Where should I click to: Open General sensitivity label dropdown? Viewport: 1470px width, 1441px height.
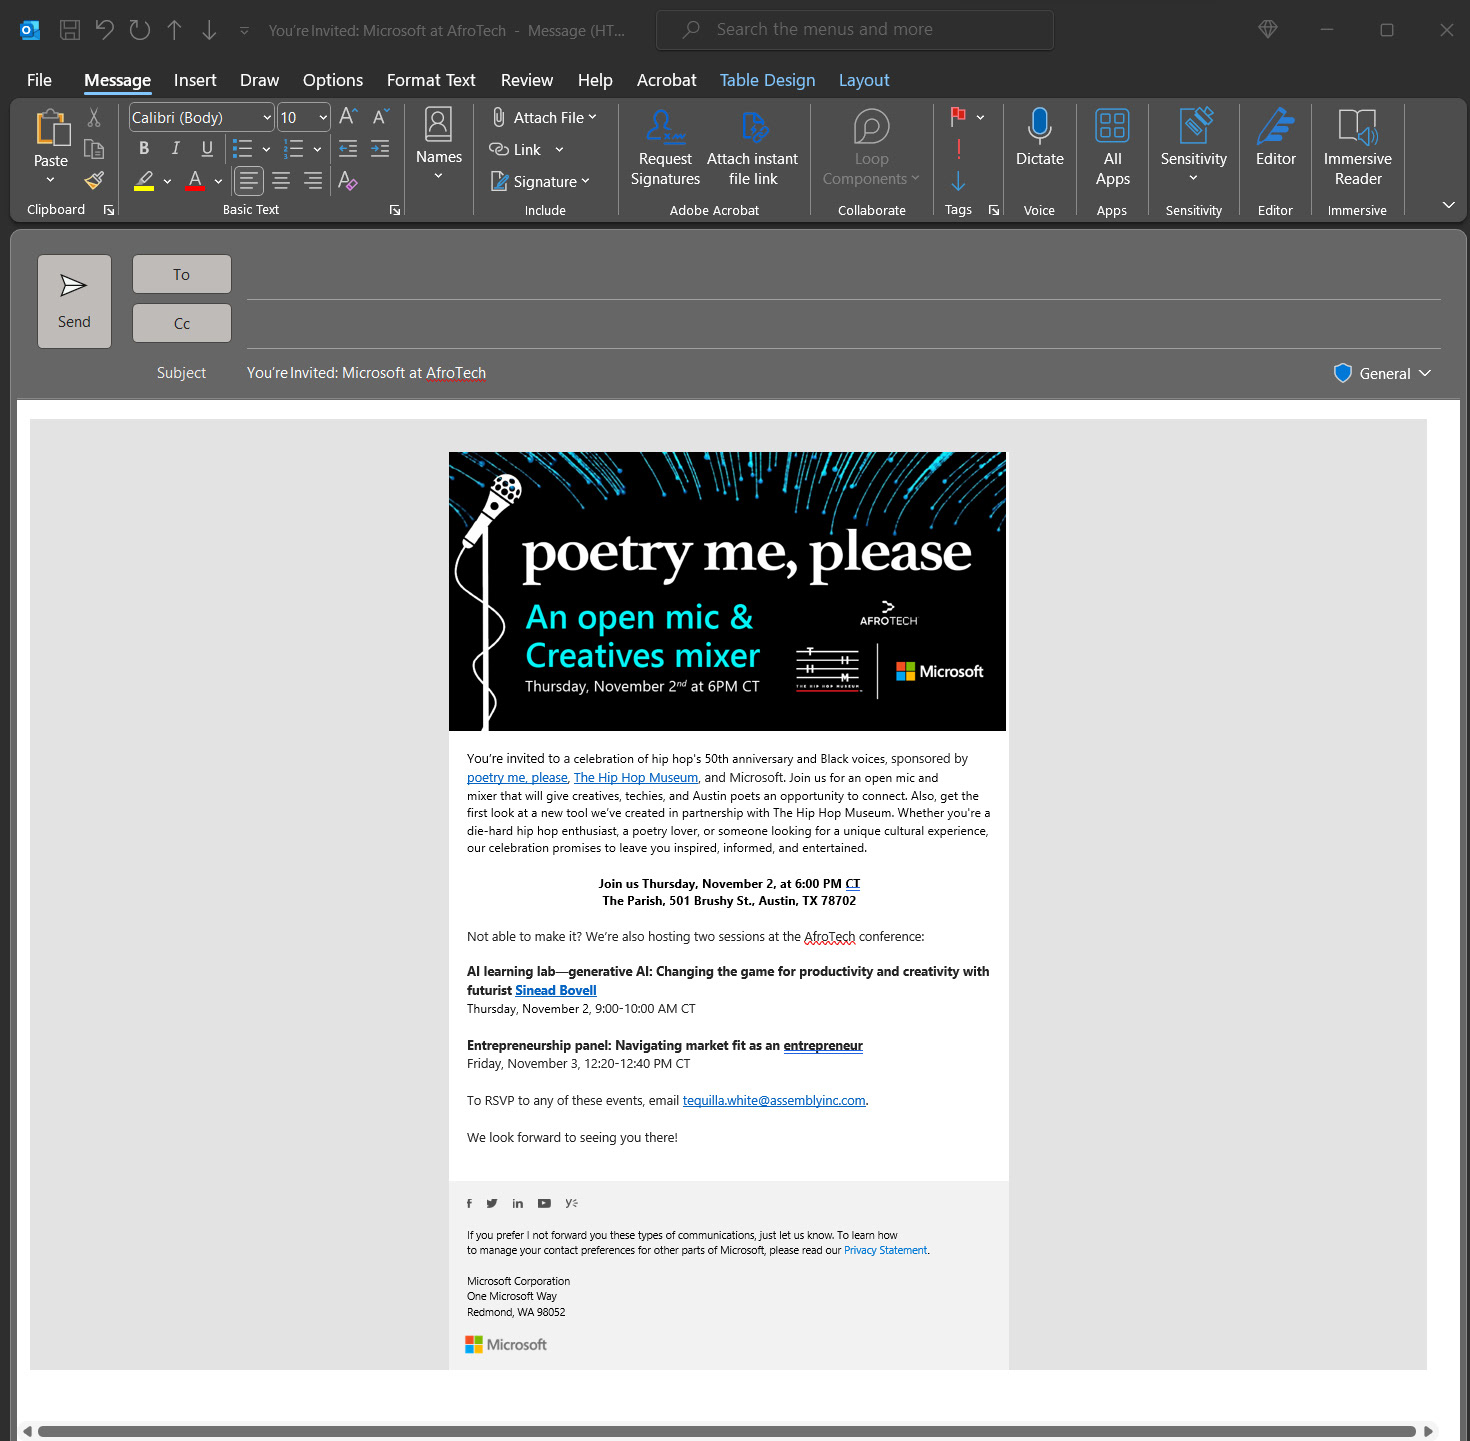point(1384,373)
